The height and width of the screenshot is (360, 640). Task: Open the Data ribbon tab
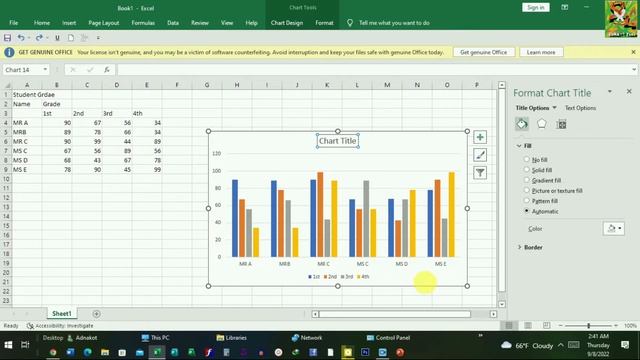pyautogui.click(x=173, y=23)
